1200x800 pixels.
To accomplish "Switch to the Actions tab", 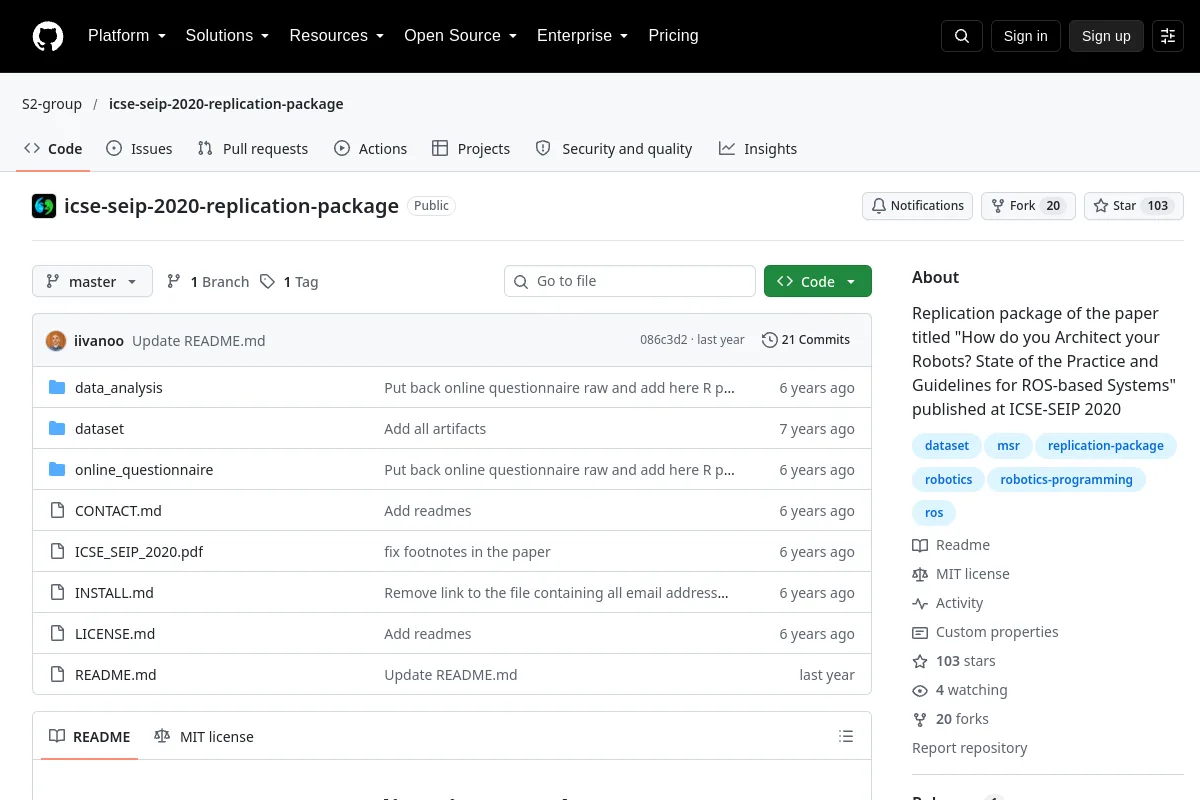I will point(370,149).
